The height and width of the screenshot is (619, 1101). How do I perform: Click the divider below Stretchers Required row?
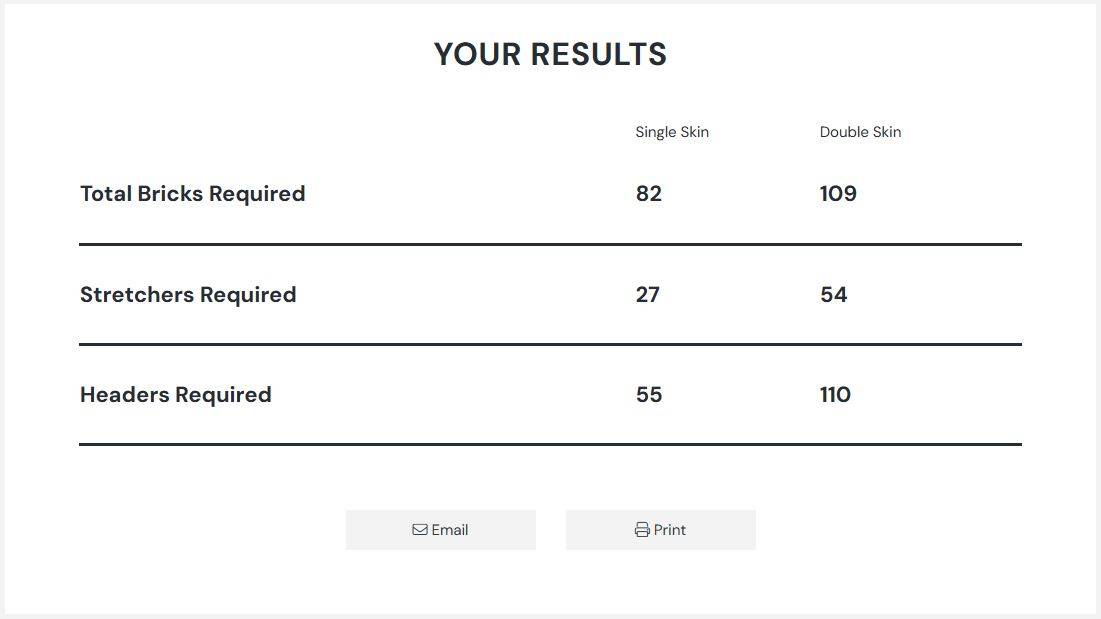click(x=550, y=343)
